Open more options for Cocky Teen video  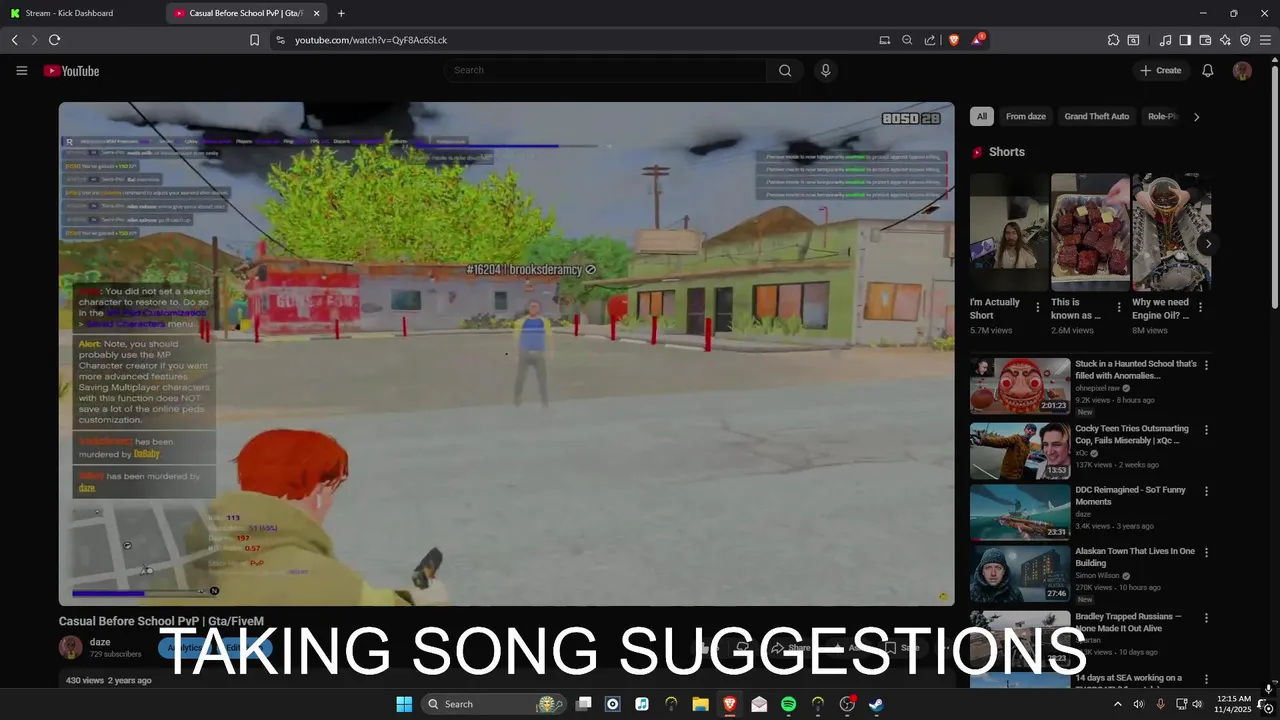(x=1206, y=430)
